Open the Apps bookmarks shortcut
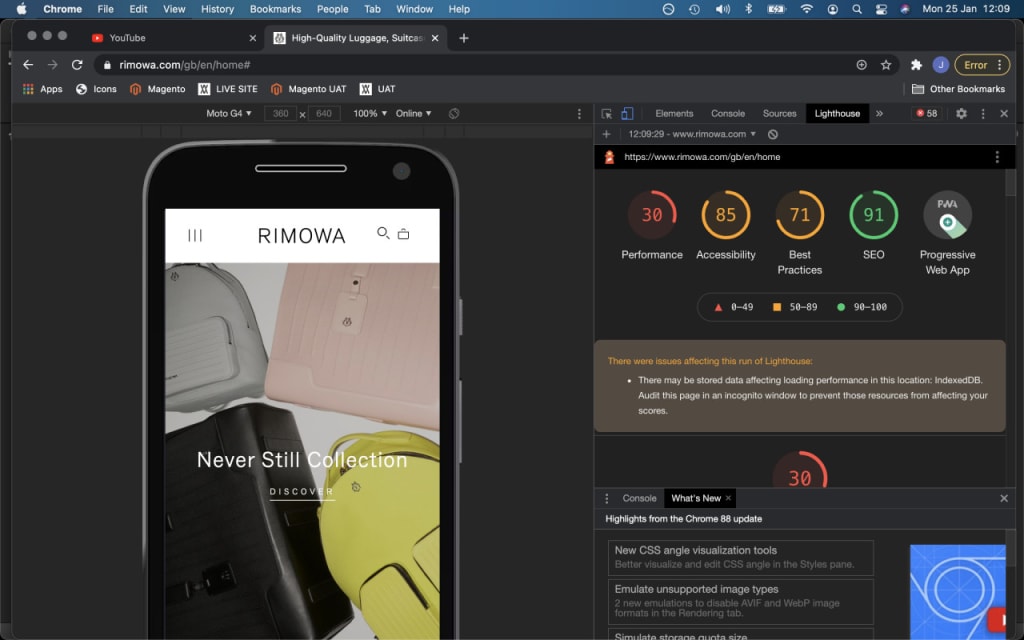 click(x=42, y=89)
